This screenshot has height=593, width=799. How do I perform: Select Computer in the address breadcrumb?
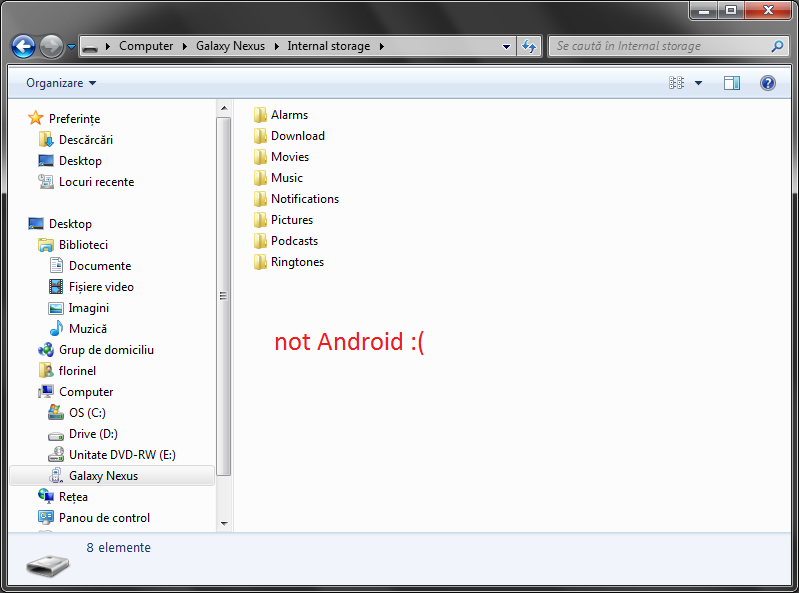pos(146,46)
